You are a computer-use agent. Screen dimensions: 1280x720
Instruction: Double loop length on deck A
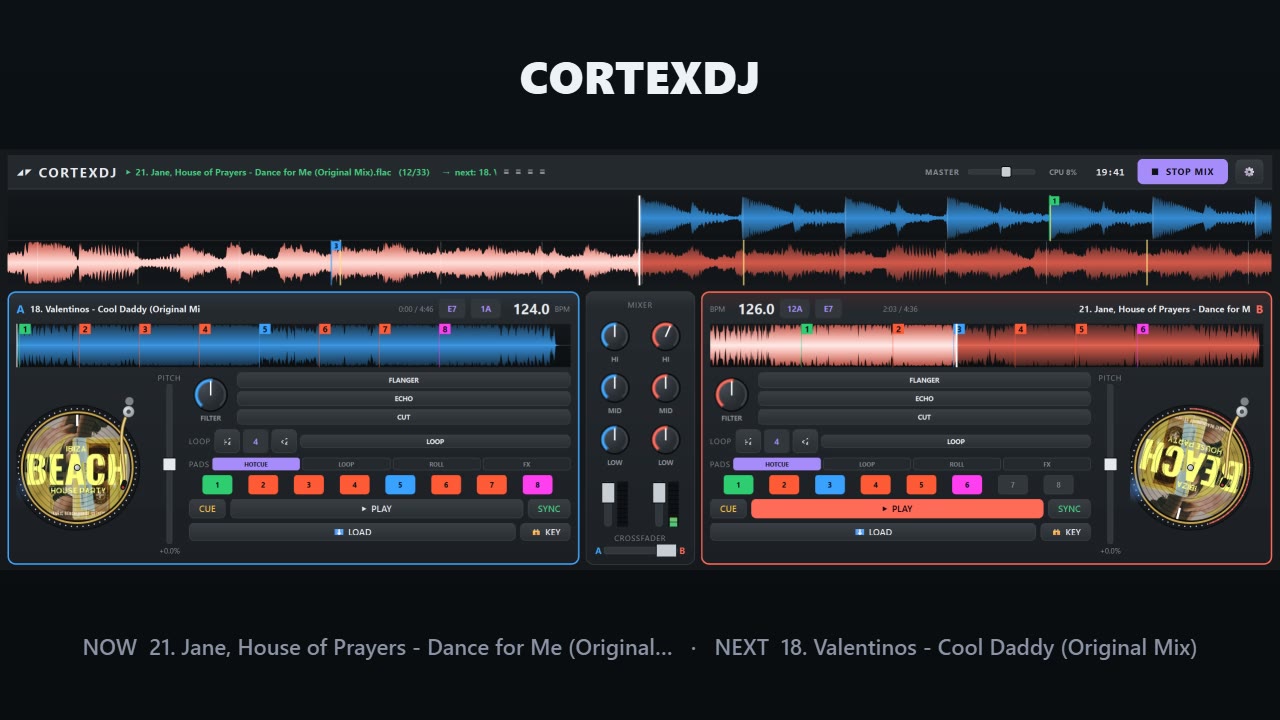(284, 441)
